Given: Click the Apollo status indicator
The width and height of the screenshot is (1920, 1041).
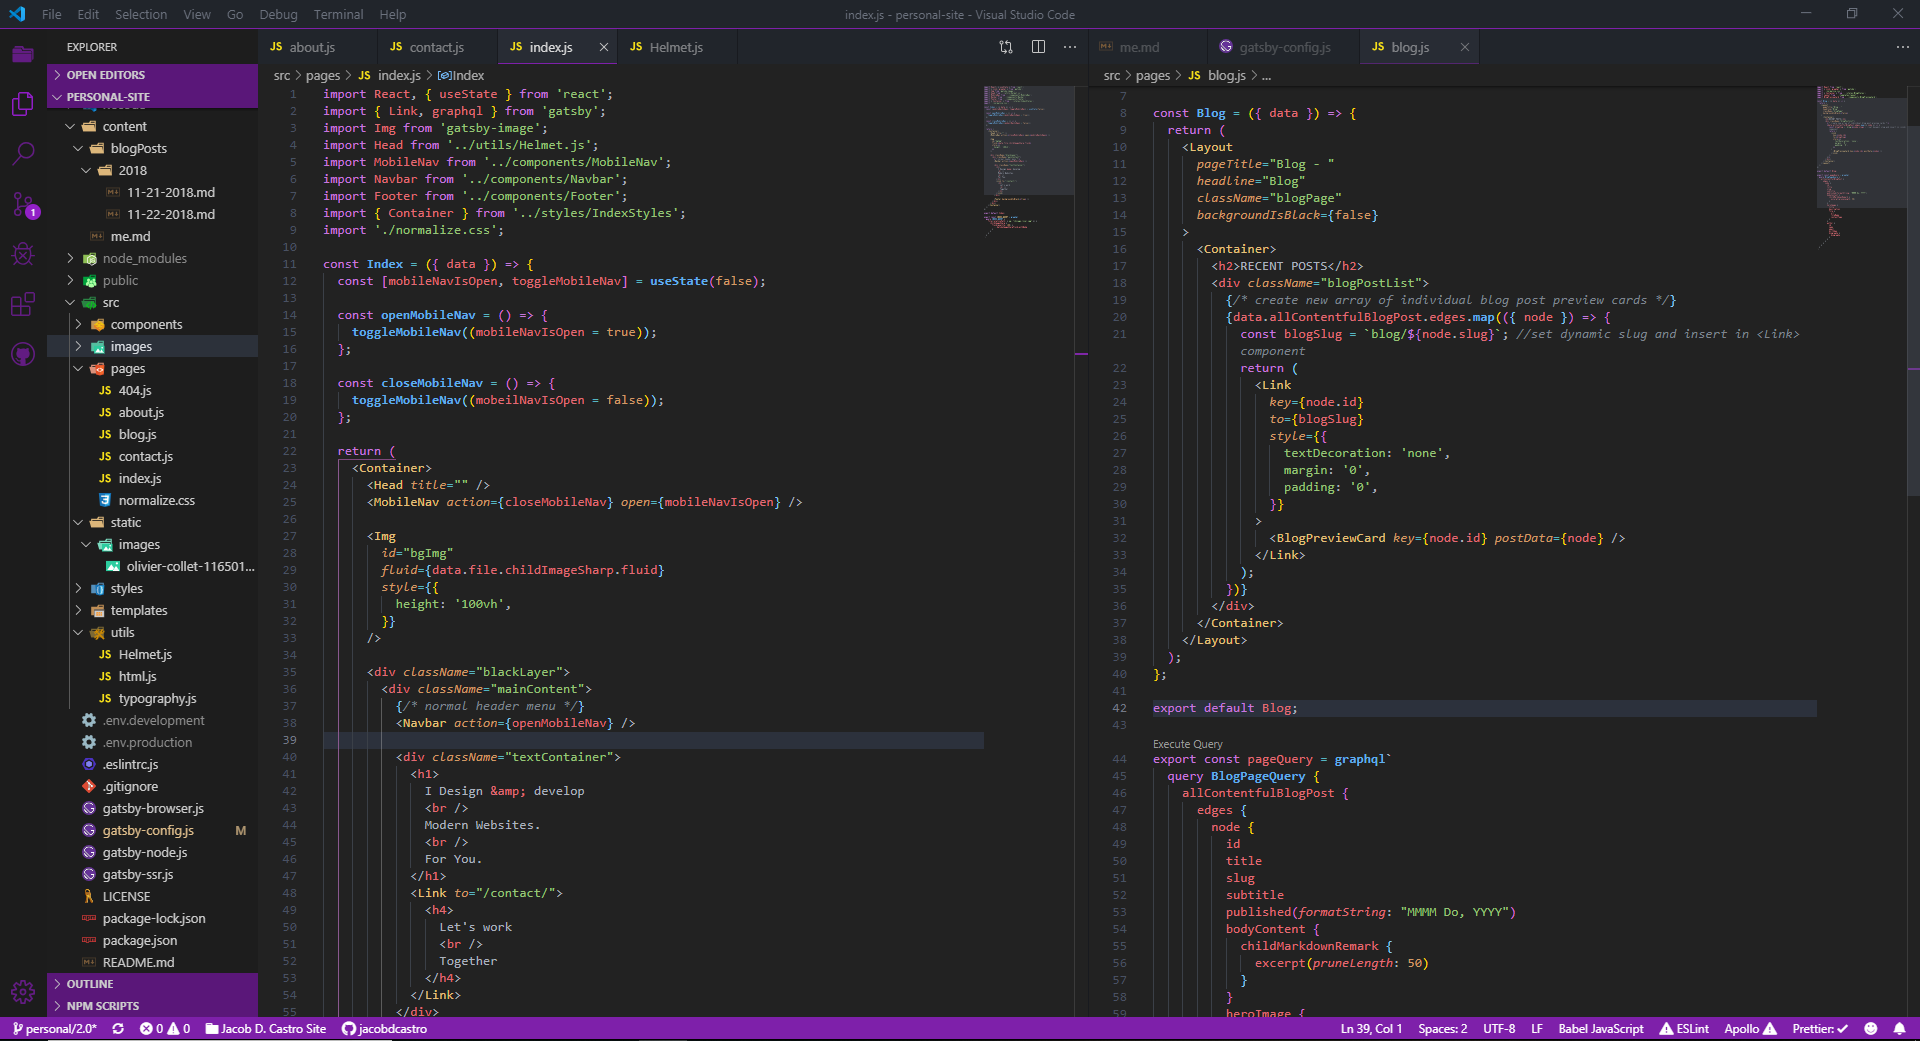Looking at the screenshot, I should tap(1749, 1029).
